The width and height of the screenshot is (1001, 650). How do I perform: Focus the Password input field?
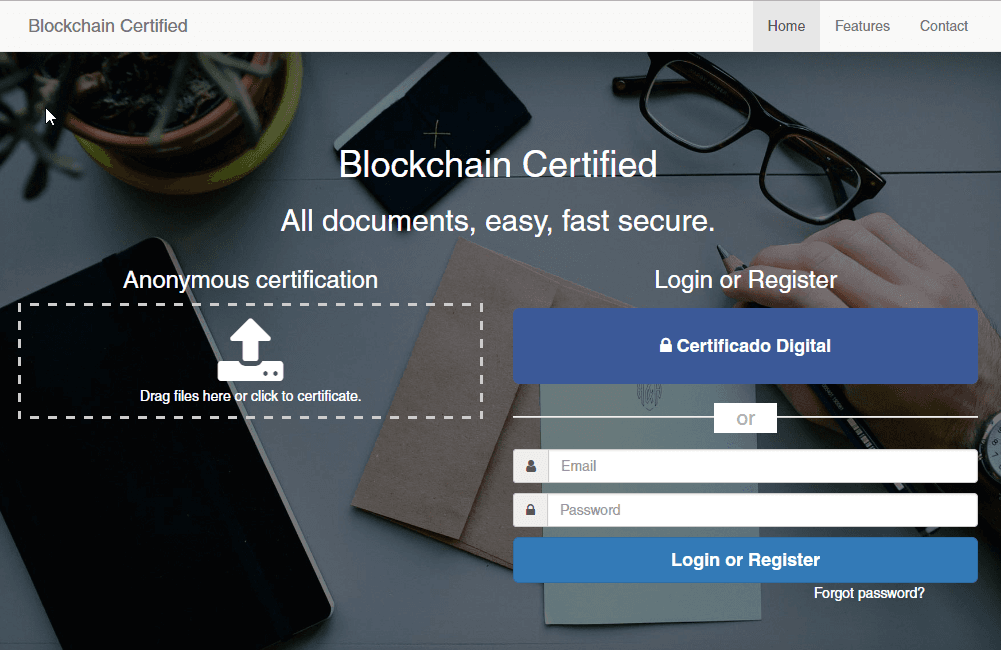(x=762, y=510)
